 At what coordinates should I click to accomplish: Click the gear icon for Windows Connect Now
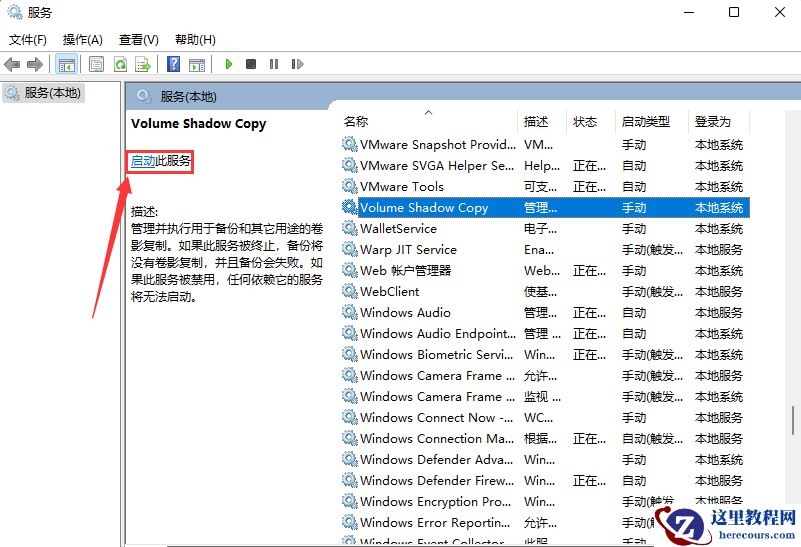[349, 417]
